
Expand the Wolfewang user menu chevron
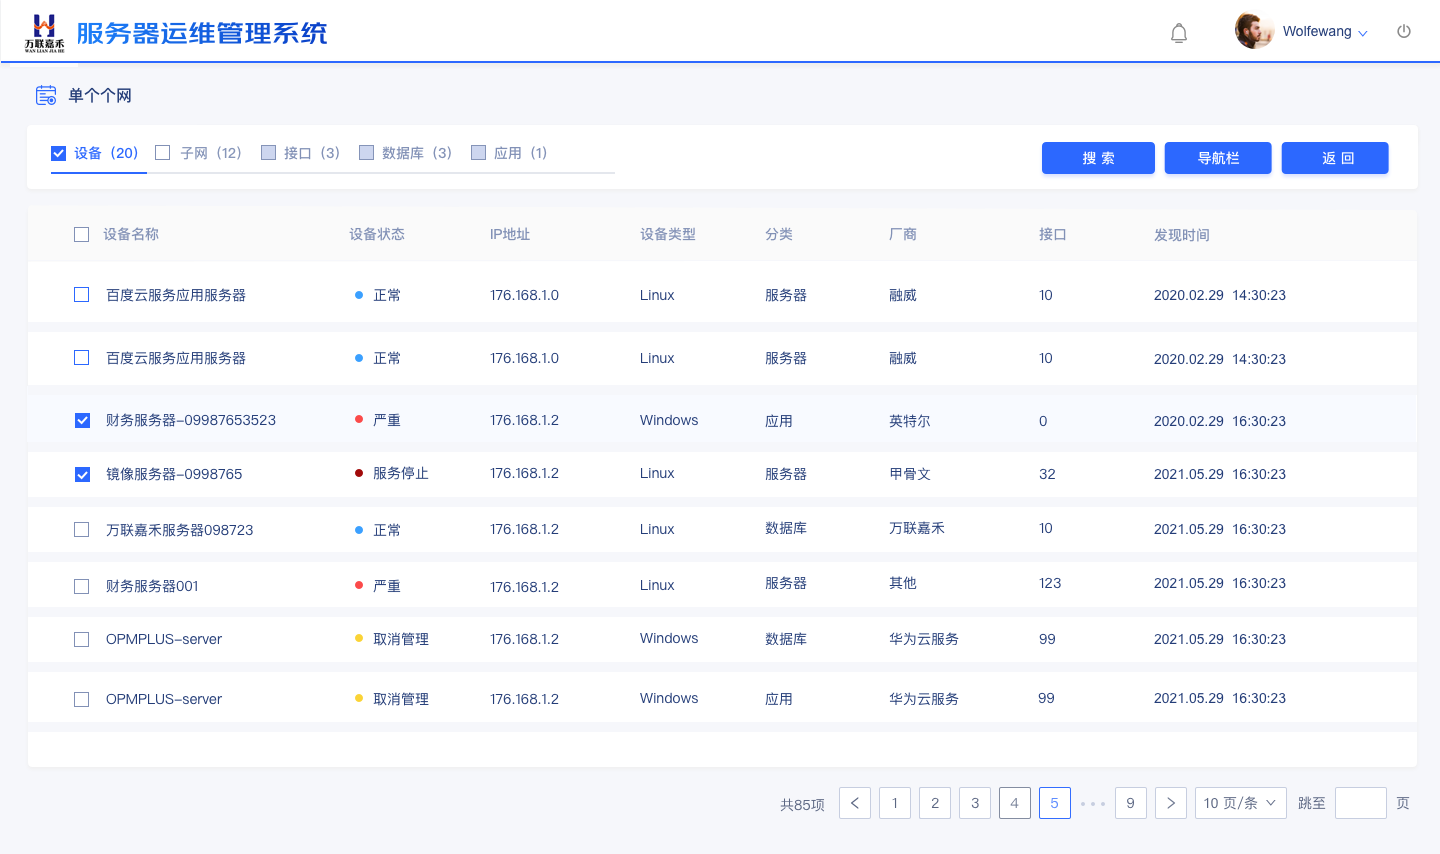click(x=1362, y=33)
